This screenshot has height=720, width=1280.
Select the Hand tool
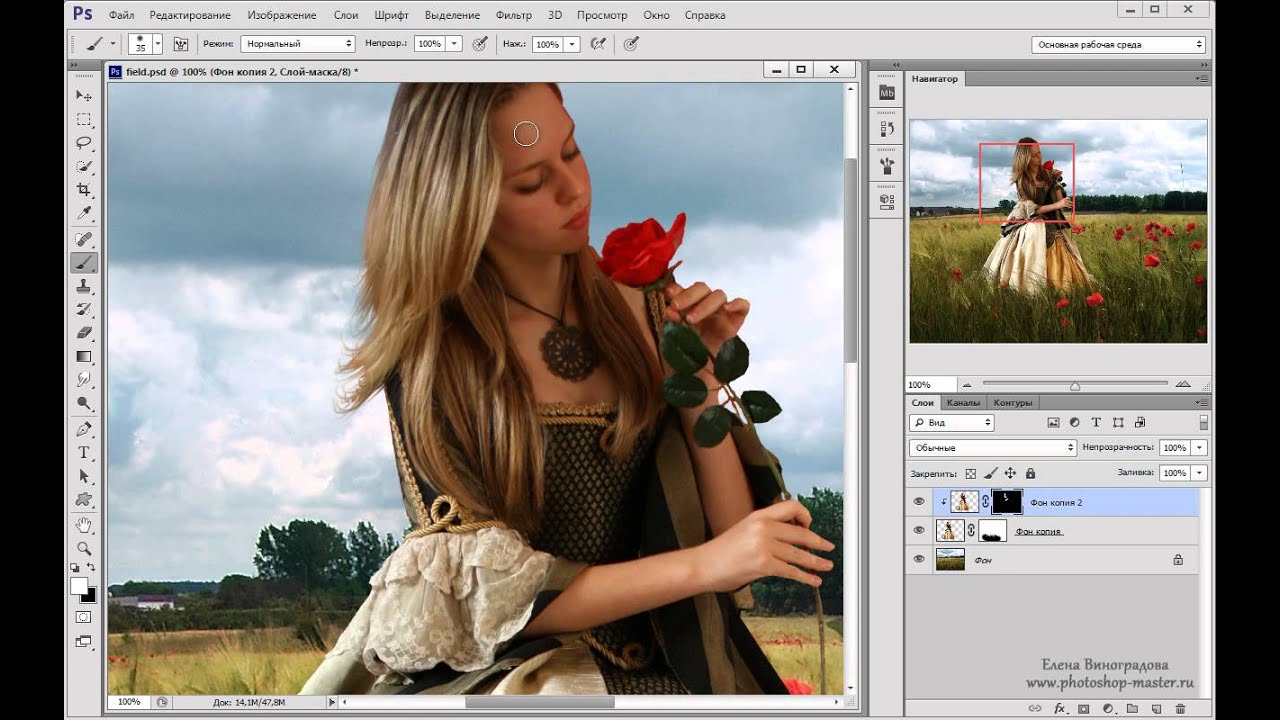point(84,525)
